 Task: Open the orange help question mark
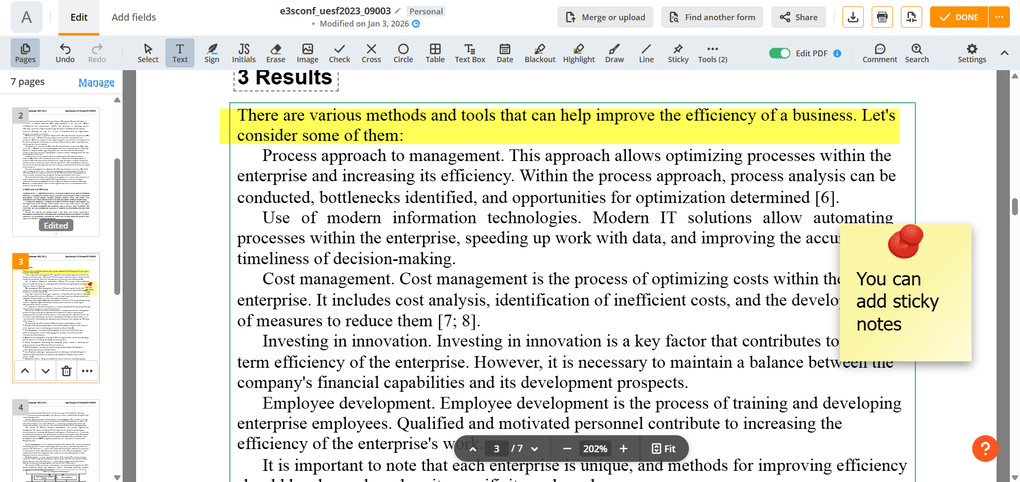click(x=985, y=448)
